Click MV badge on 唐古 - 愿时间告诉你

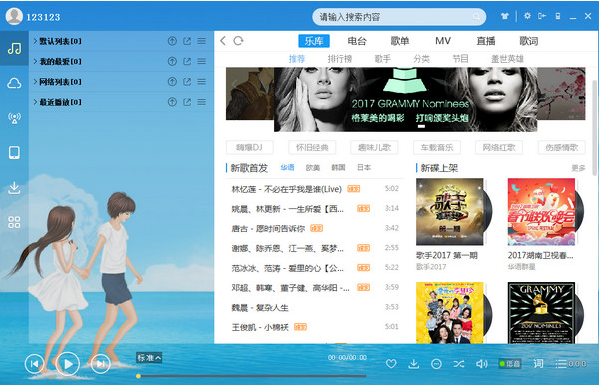coord(317,228)
